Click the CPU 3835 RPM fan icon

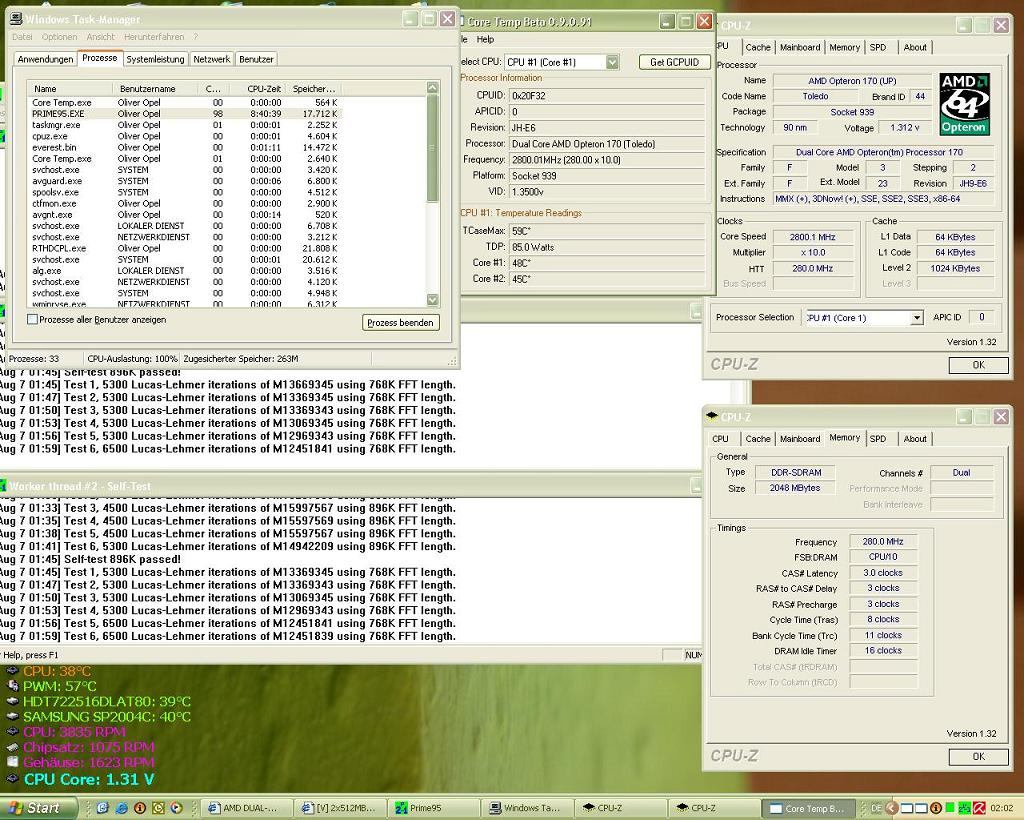pyautogui.click(x=12, y=732)
